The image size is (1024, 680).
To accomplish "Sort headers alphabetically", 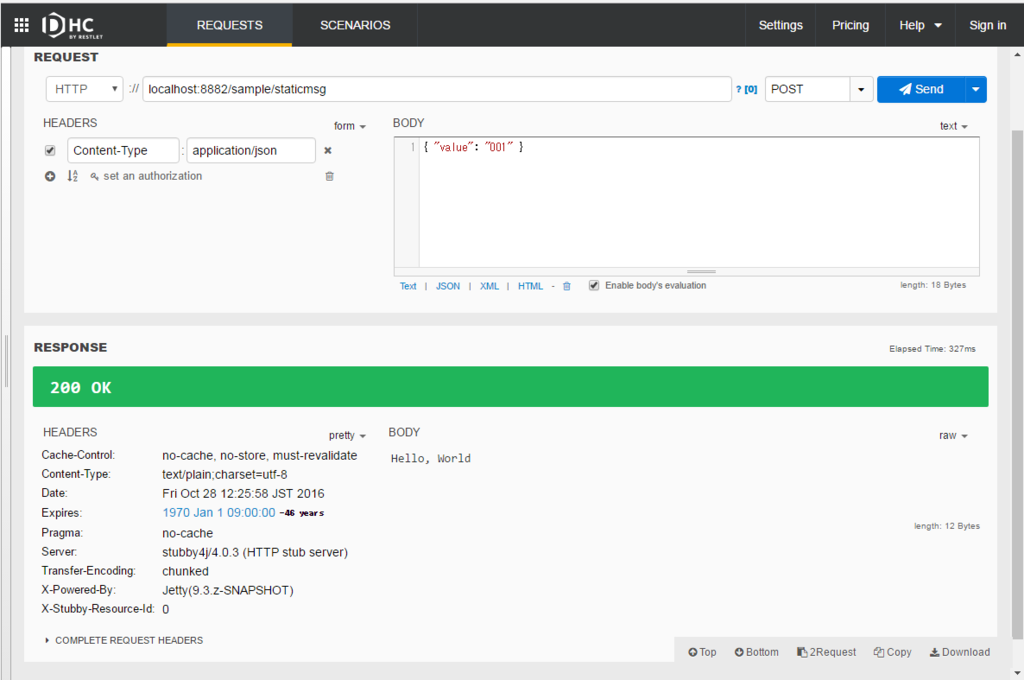I will click(x=72, y=176).
